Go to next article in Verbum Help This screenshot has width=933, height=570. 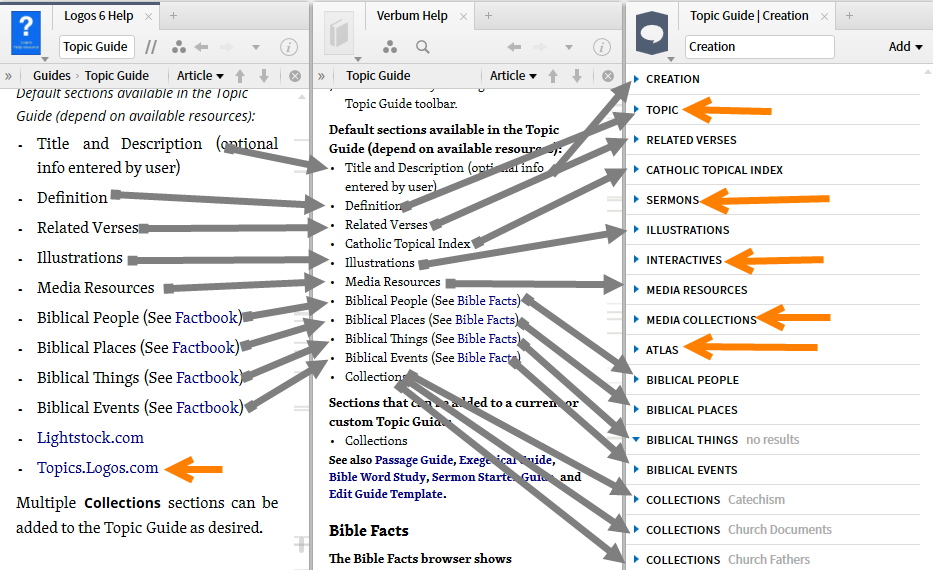click(577, 76)
